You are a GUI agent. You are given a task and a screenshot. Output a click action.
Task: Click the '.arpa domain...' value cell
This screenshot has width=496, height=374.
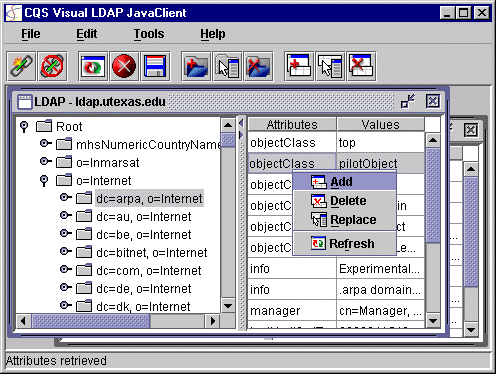[x=380, y=290]
